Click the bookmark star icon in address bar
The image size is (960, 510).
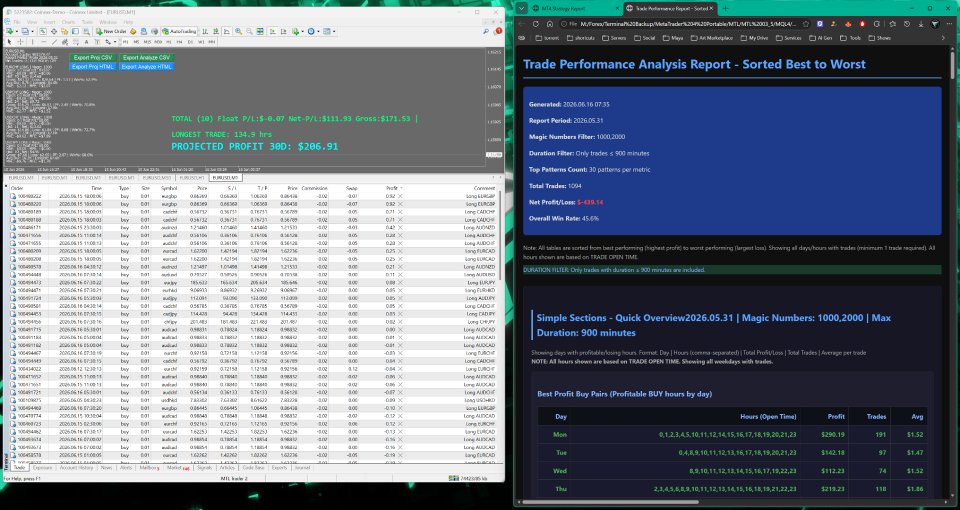click(806, 24)
